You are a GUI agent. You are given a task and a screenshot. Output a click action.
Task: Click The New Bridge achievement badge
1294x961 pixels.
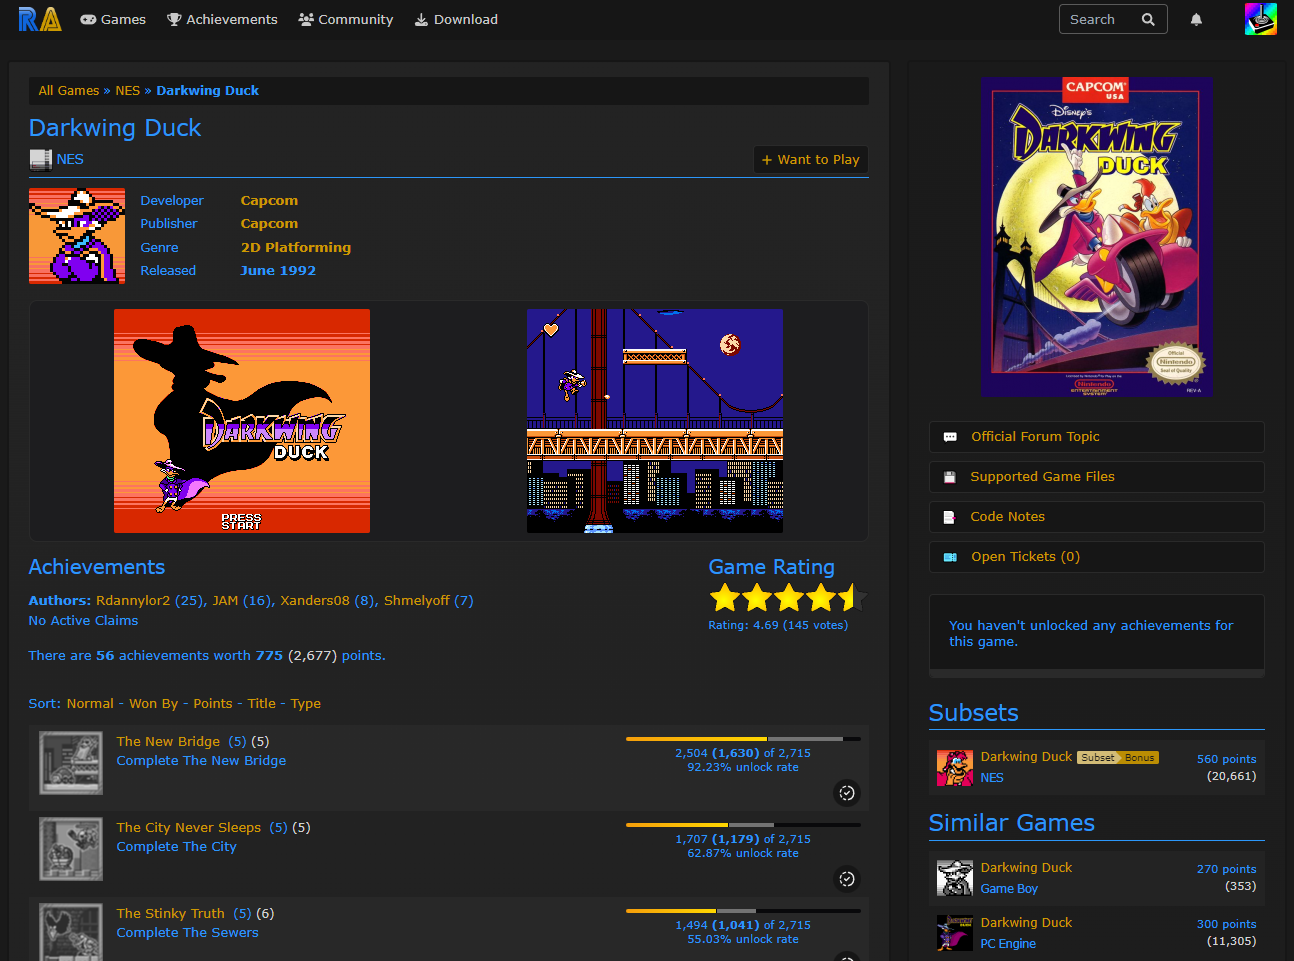point(71,763)
